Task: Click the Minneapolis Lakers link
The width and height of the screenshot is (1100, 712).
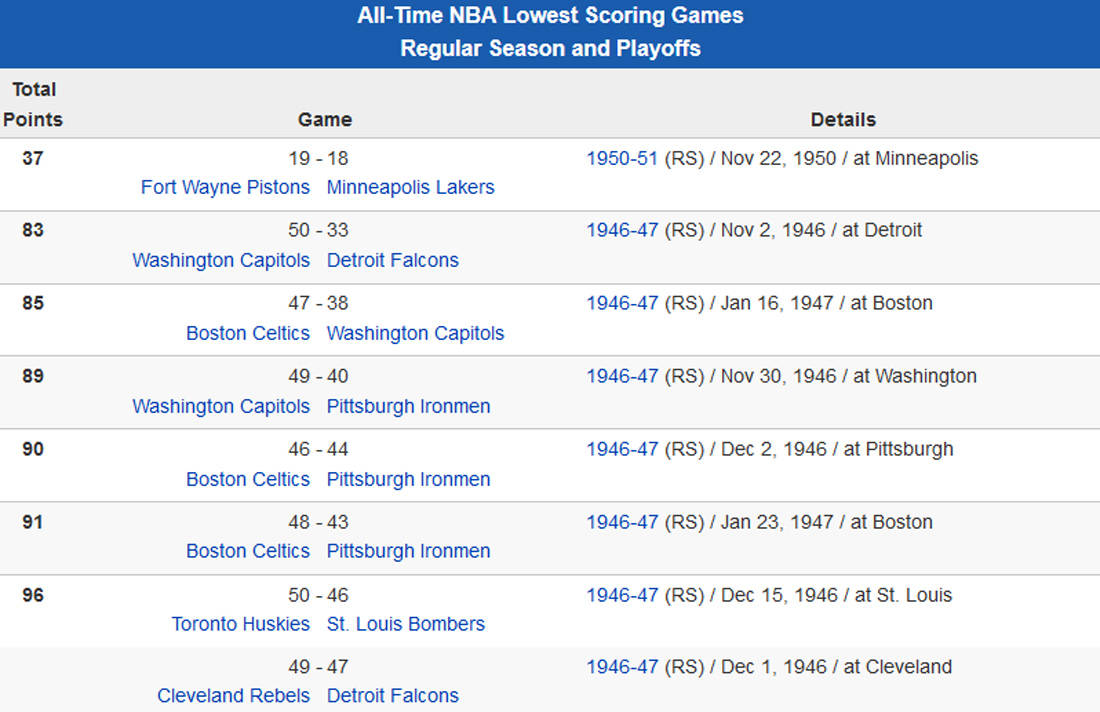Action: [x=410, y=187]
